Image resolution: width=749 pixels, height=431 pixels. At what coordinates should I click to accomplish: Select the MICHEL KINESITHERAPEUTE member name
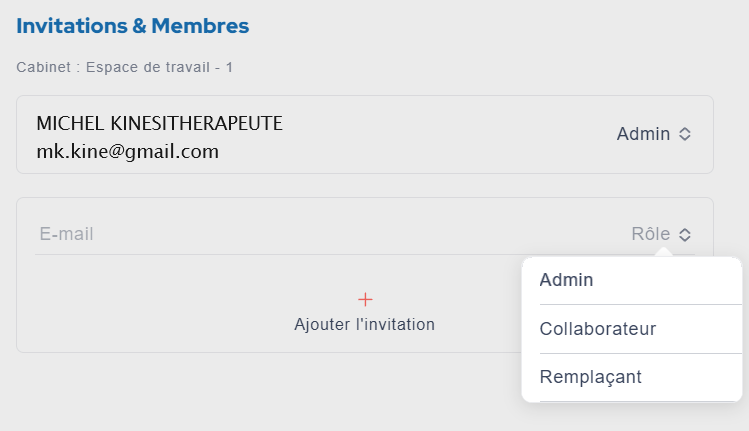coord(159,123)
